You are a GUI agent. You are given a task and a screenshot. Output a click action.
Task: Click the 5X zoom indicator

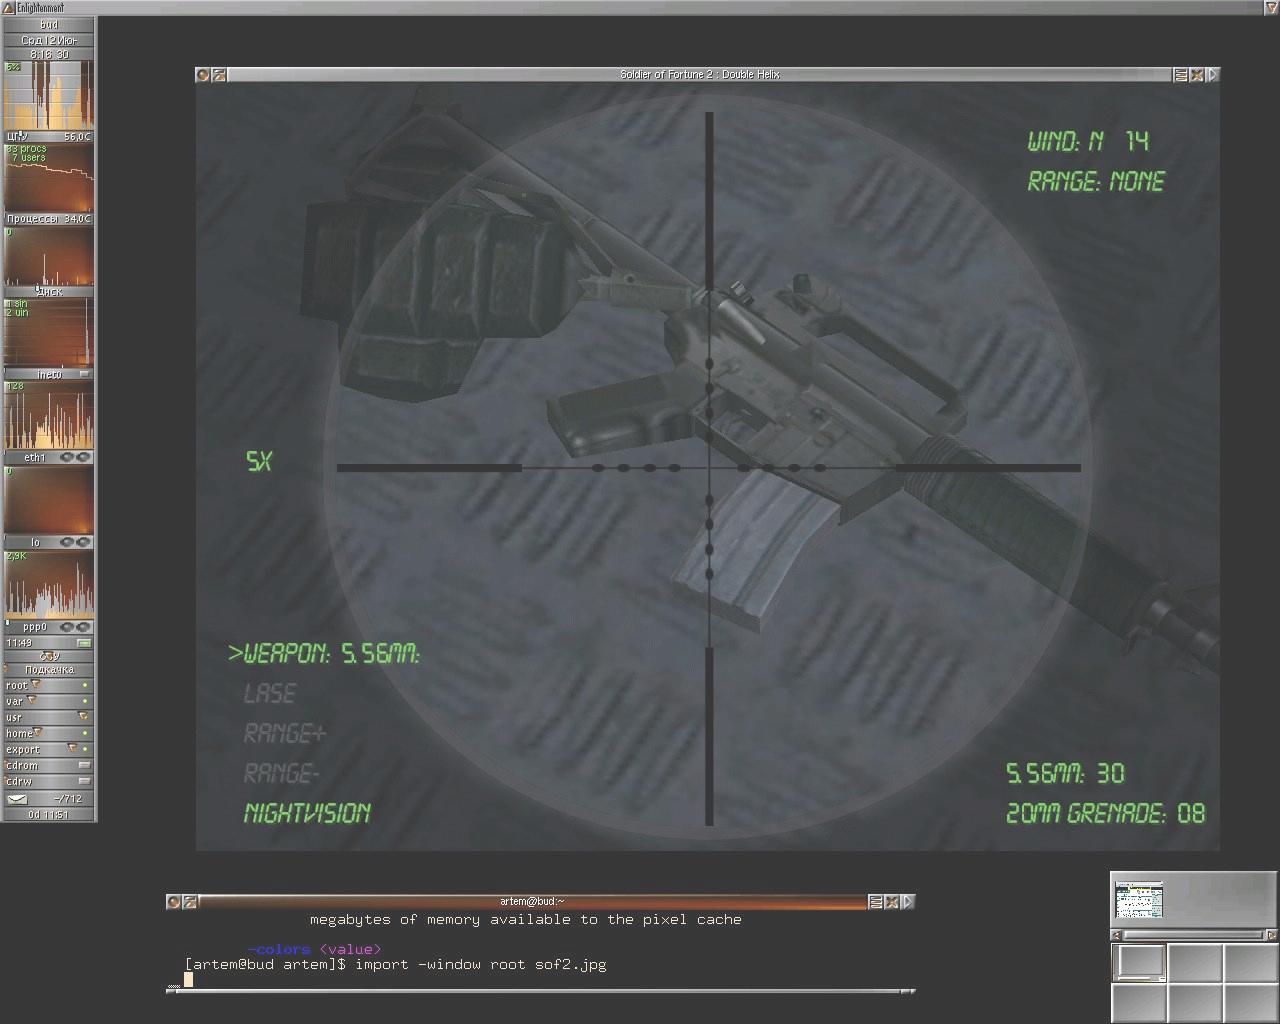coord(259,461)
